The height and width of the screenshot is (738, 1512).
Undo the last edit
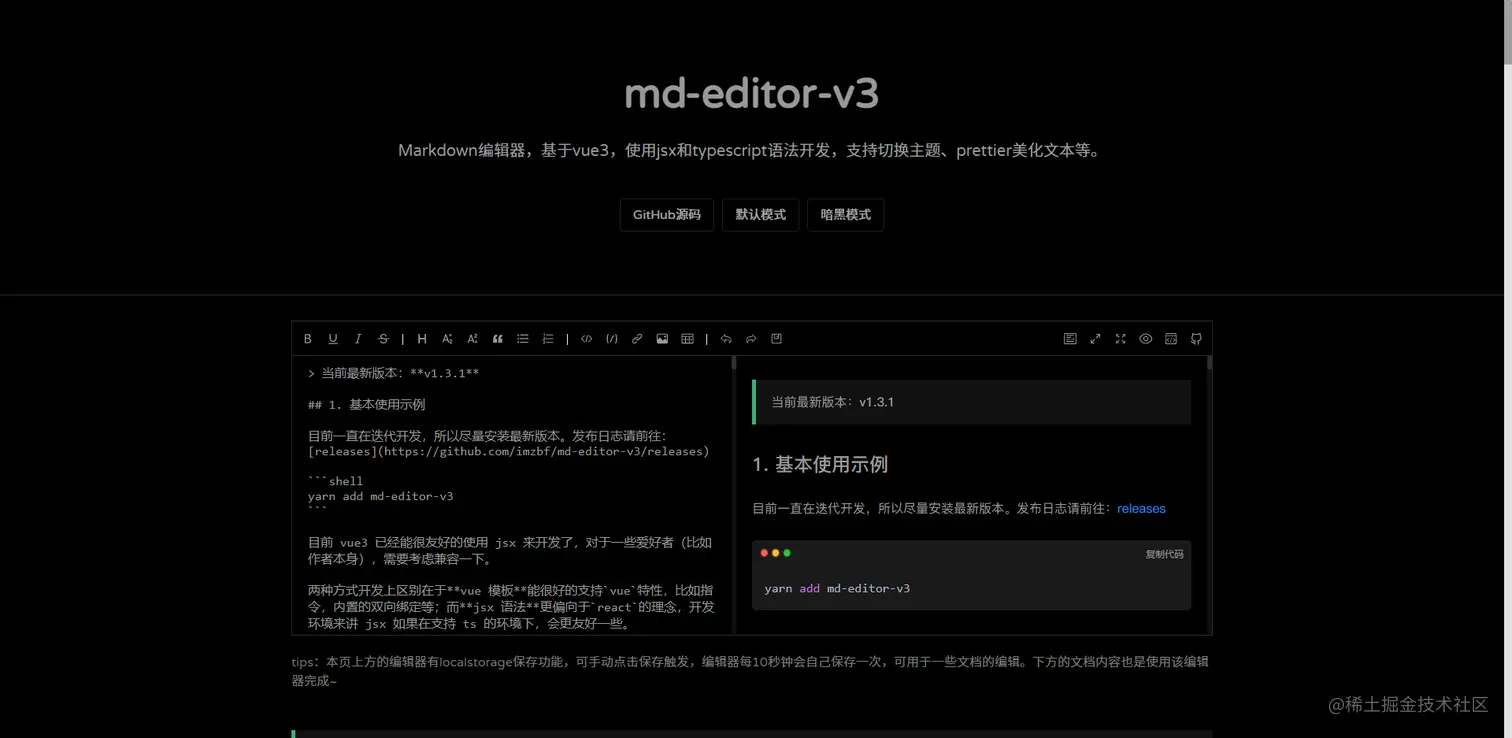(726, 339)
